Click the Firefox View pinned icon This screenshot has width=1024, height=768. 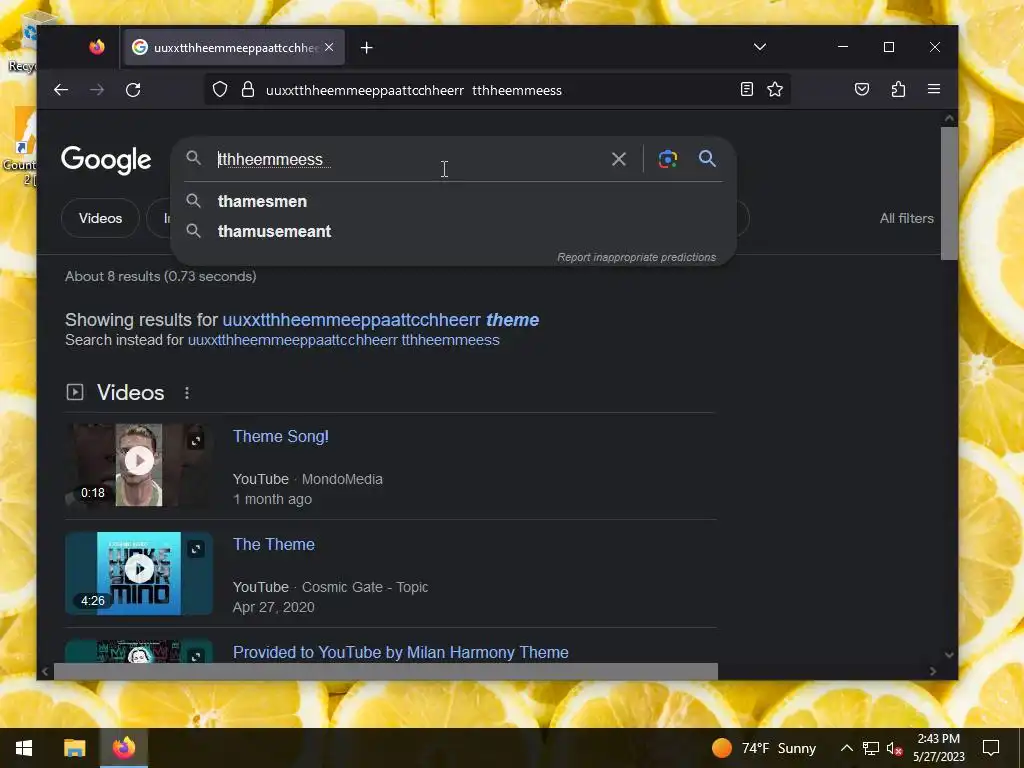(x=97, y=47)
